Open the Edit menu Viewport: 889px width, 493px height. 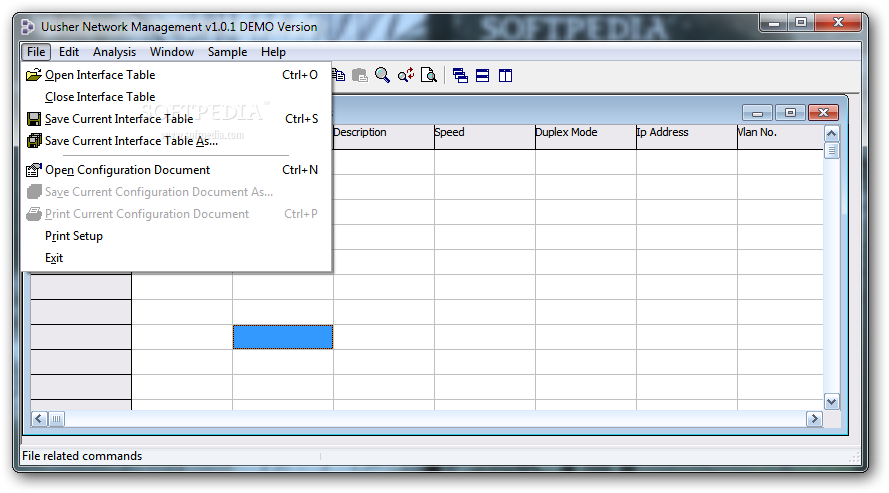point(69,52)
